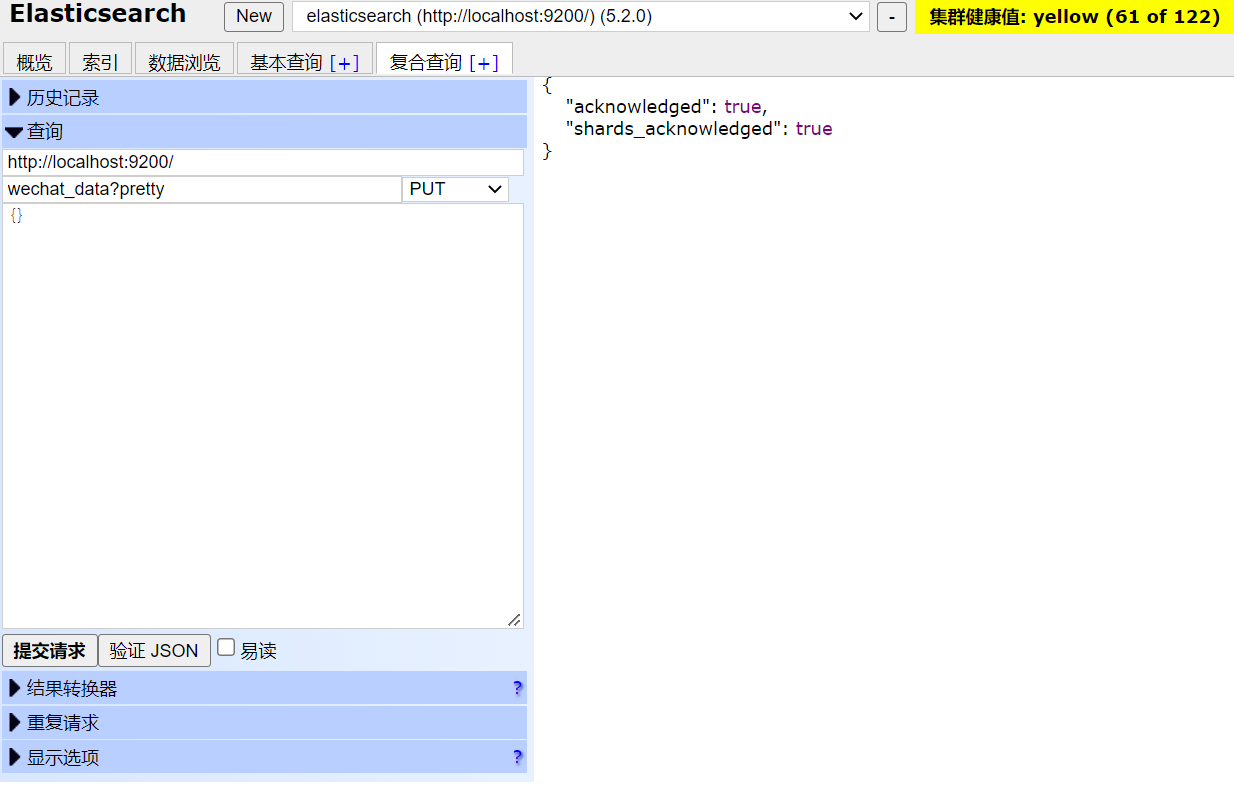Viewport: 1234px width, 786px height.
Task: Select the 复合查询 tab
Action: coord(426,62)
